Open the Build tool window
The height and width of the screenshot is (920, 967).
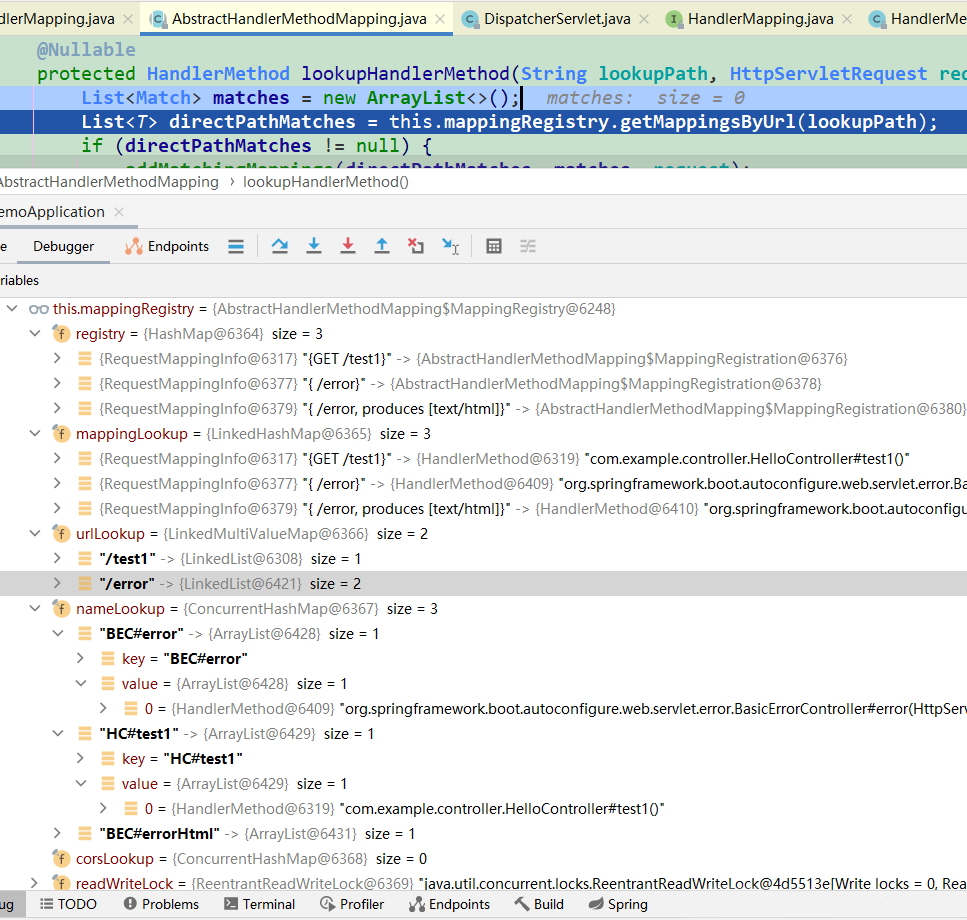(x=539, y=904)
